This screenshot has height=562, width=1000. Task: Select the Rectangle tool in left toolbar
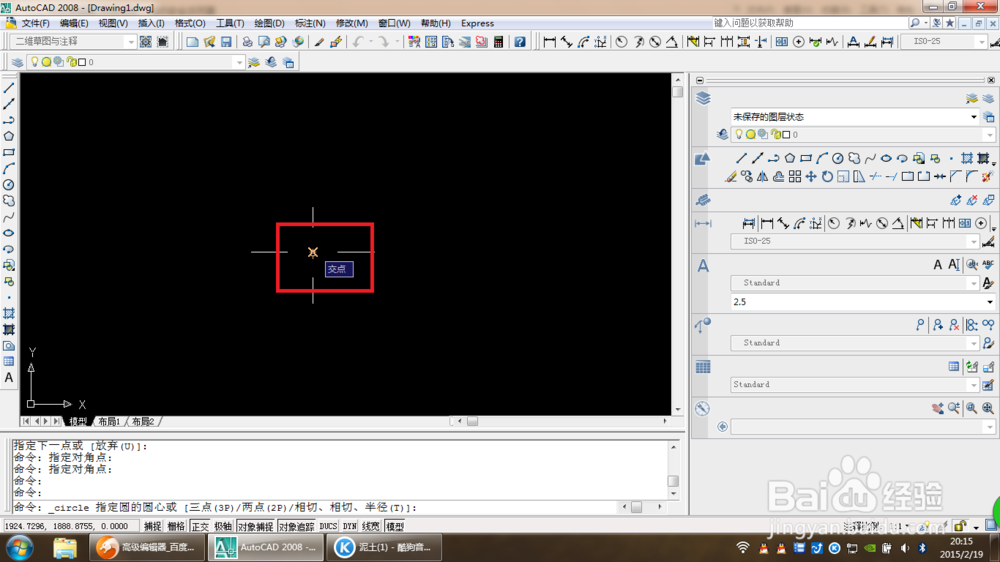pyautogui.click(x=9, y=152)
